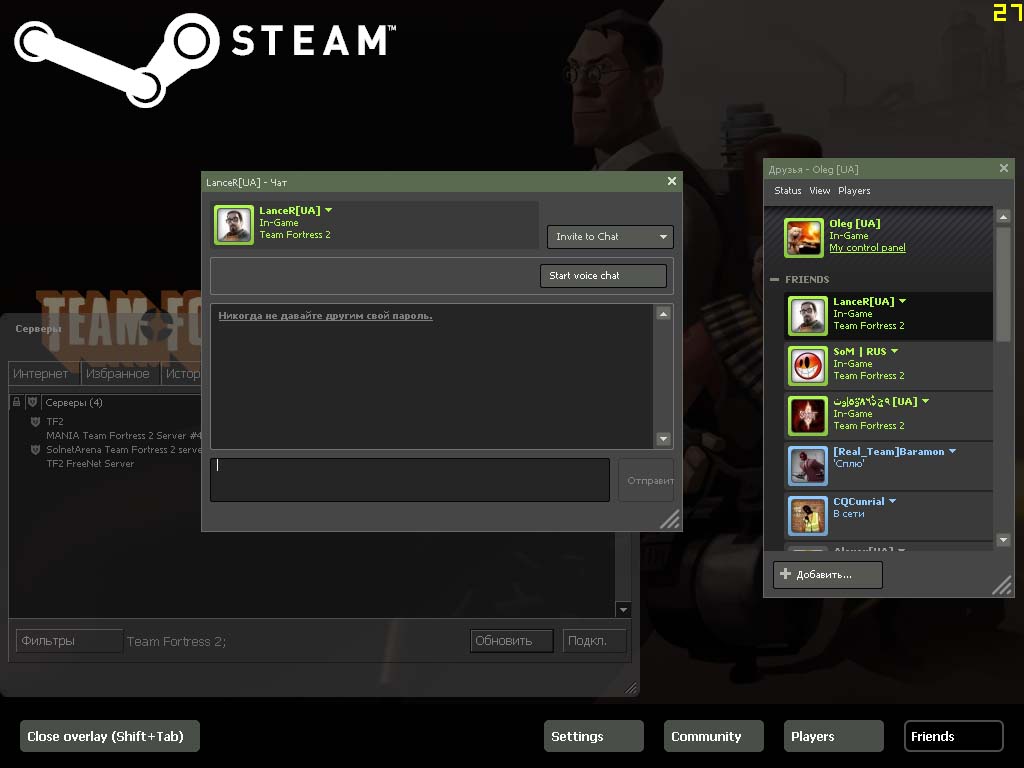Click Обновить refresh button
1024x768 pixels.
click(511, 641)
